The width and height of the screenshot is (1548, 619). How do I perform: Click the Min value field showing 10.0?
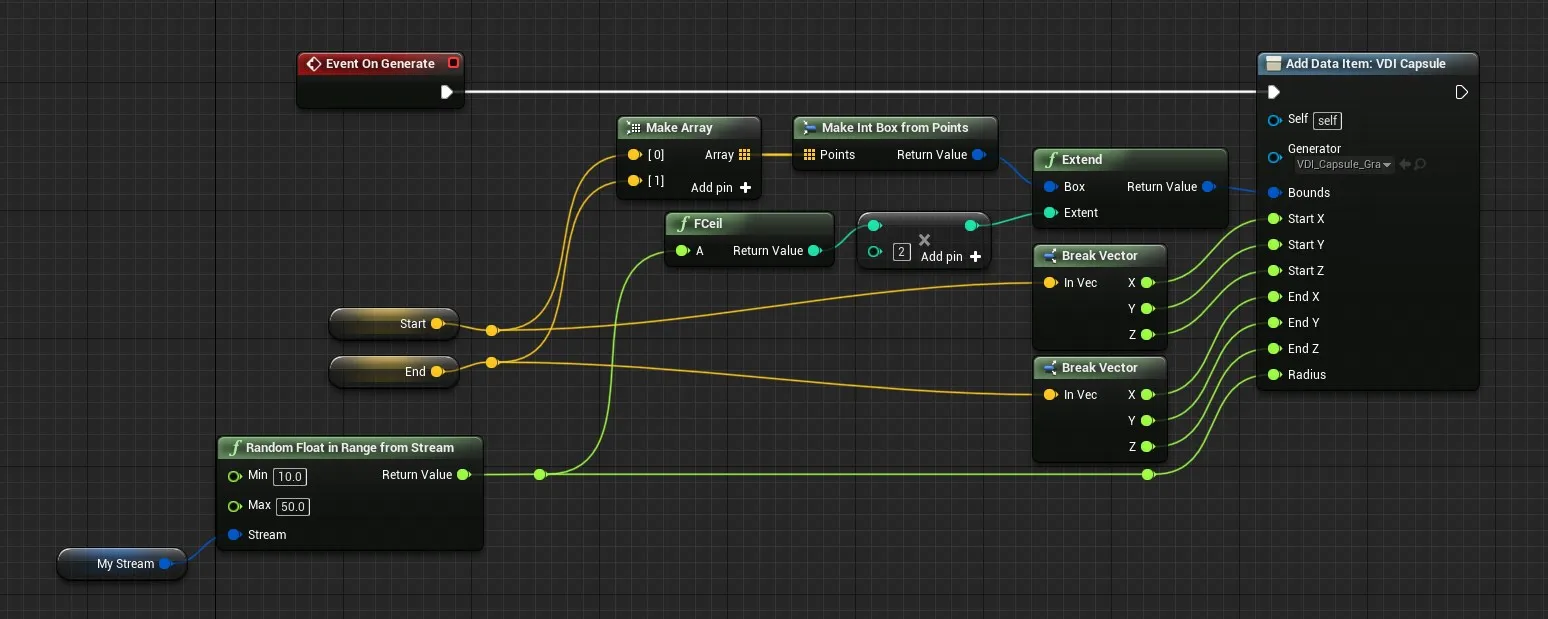click(290, 476)
